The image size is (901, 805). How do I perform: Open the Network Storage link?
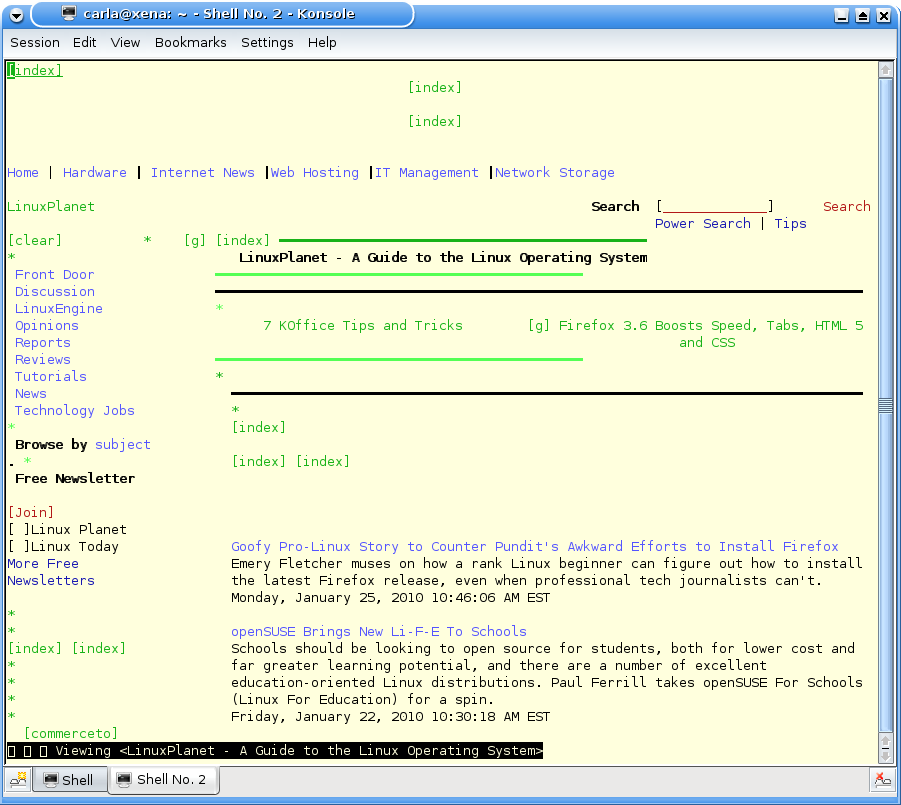pos(555,172)
